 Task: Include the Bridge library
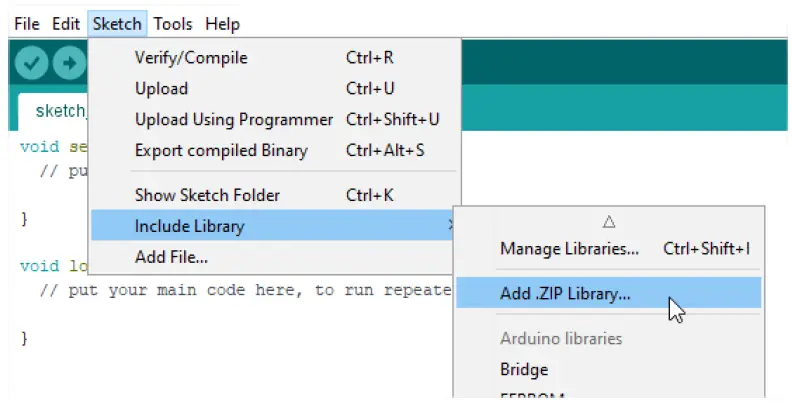click(524, 369)
